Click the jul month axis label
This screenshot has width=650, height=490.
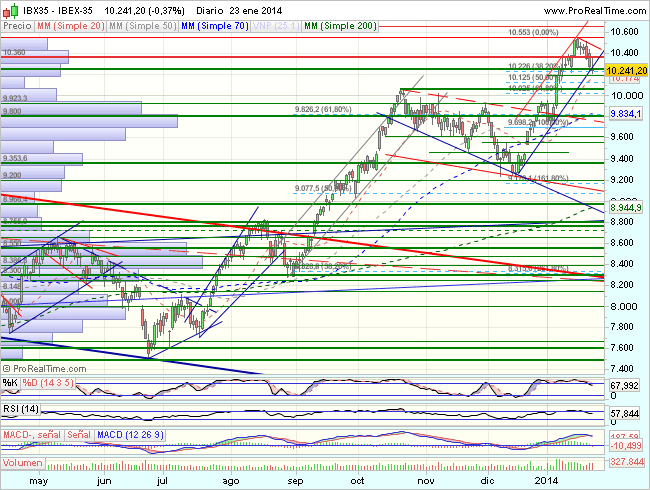(162, 481)
